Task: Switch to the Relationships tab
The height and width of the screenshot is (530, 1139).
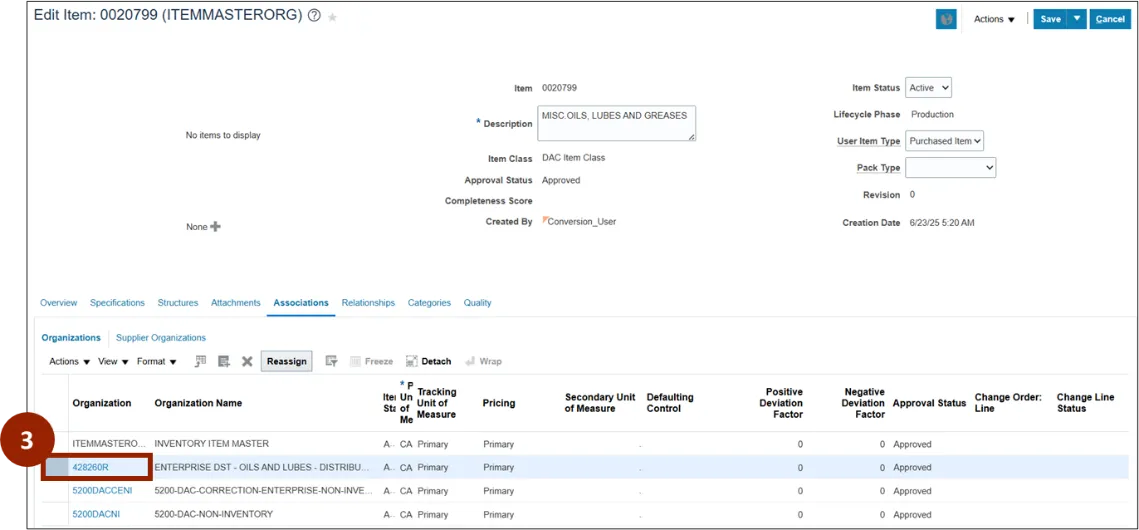Action: pos(368,303)
